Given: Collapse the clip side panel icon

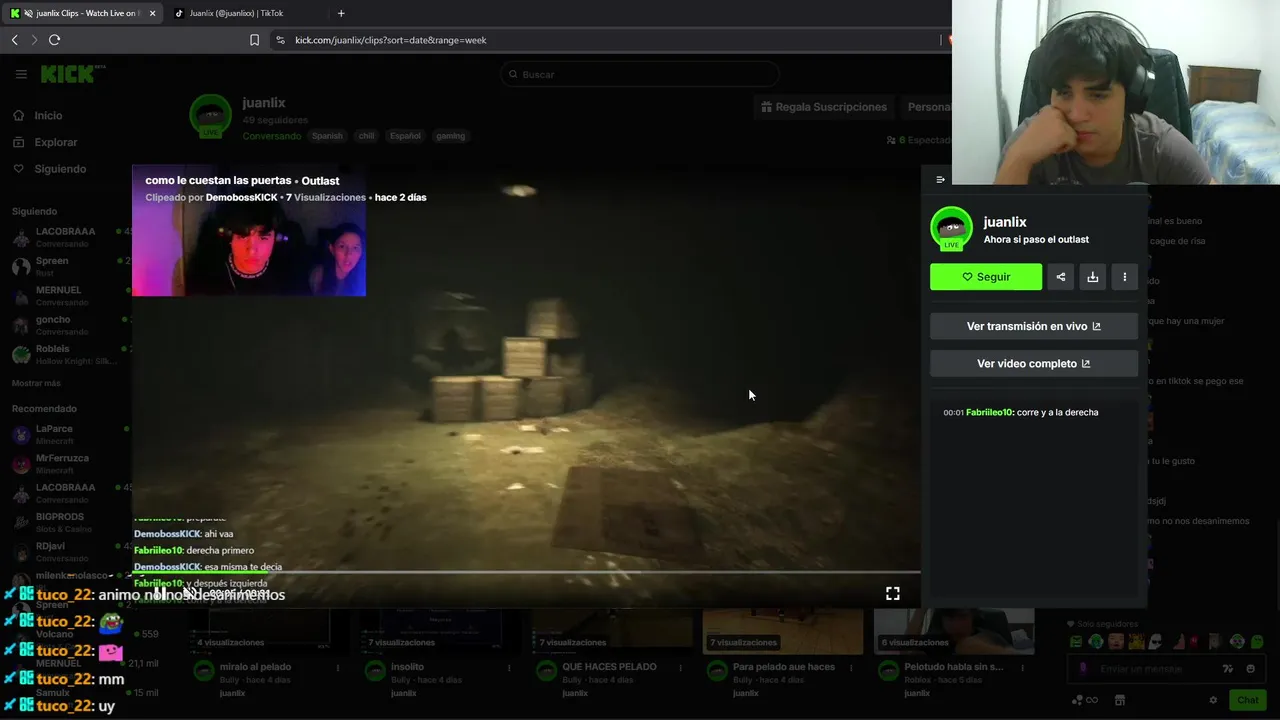Looking at the screenshot, I should (940, 180).
